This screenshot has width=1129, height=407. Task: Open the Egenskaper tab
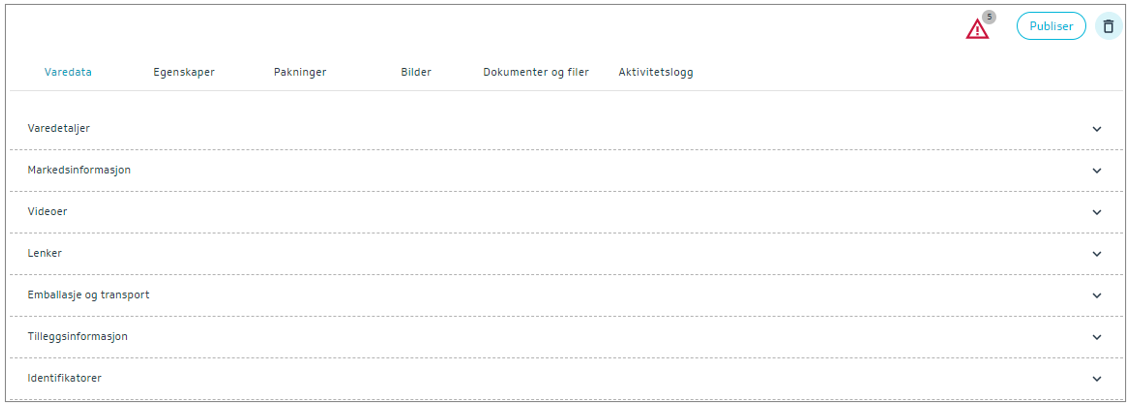184,72
